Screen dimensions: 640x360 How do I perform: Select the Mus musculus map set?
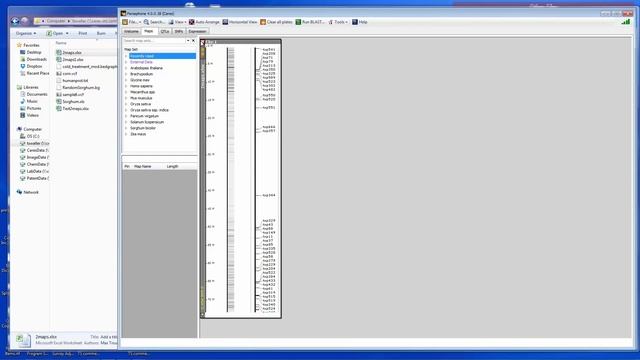pos(141,98)
